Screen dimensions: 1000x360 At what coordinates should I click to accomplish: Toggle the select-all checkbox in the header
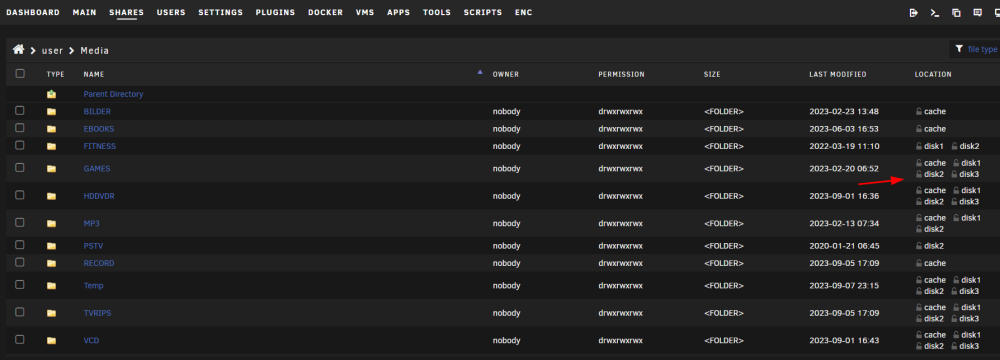tap(20, 73)
